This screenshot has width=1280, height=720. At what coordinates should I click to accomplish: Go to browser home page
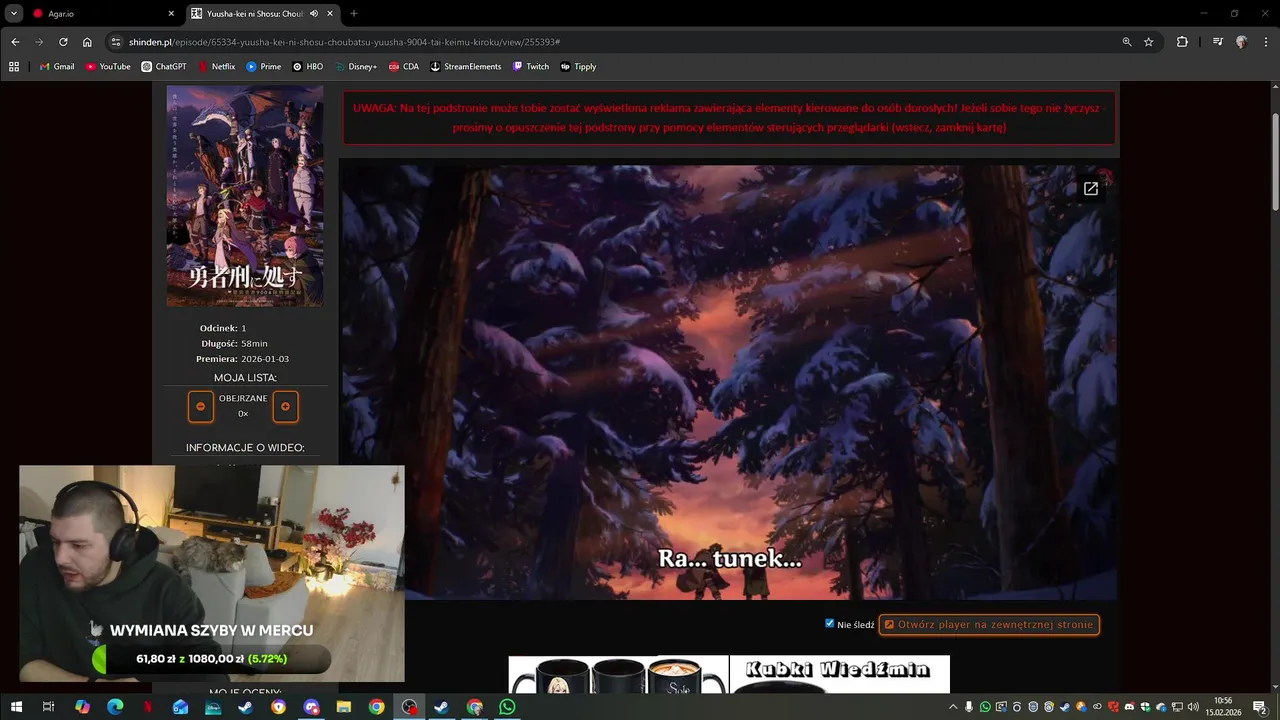tap(87, 42)
